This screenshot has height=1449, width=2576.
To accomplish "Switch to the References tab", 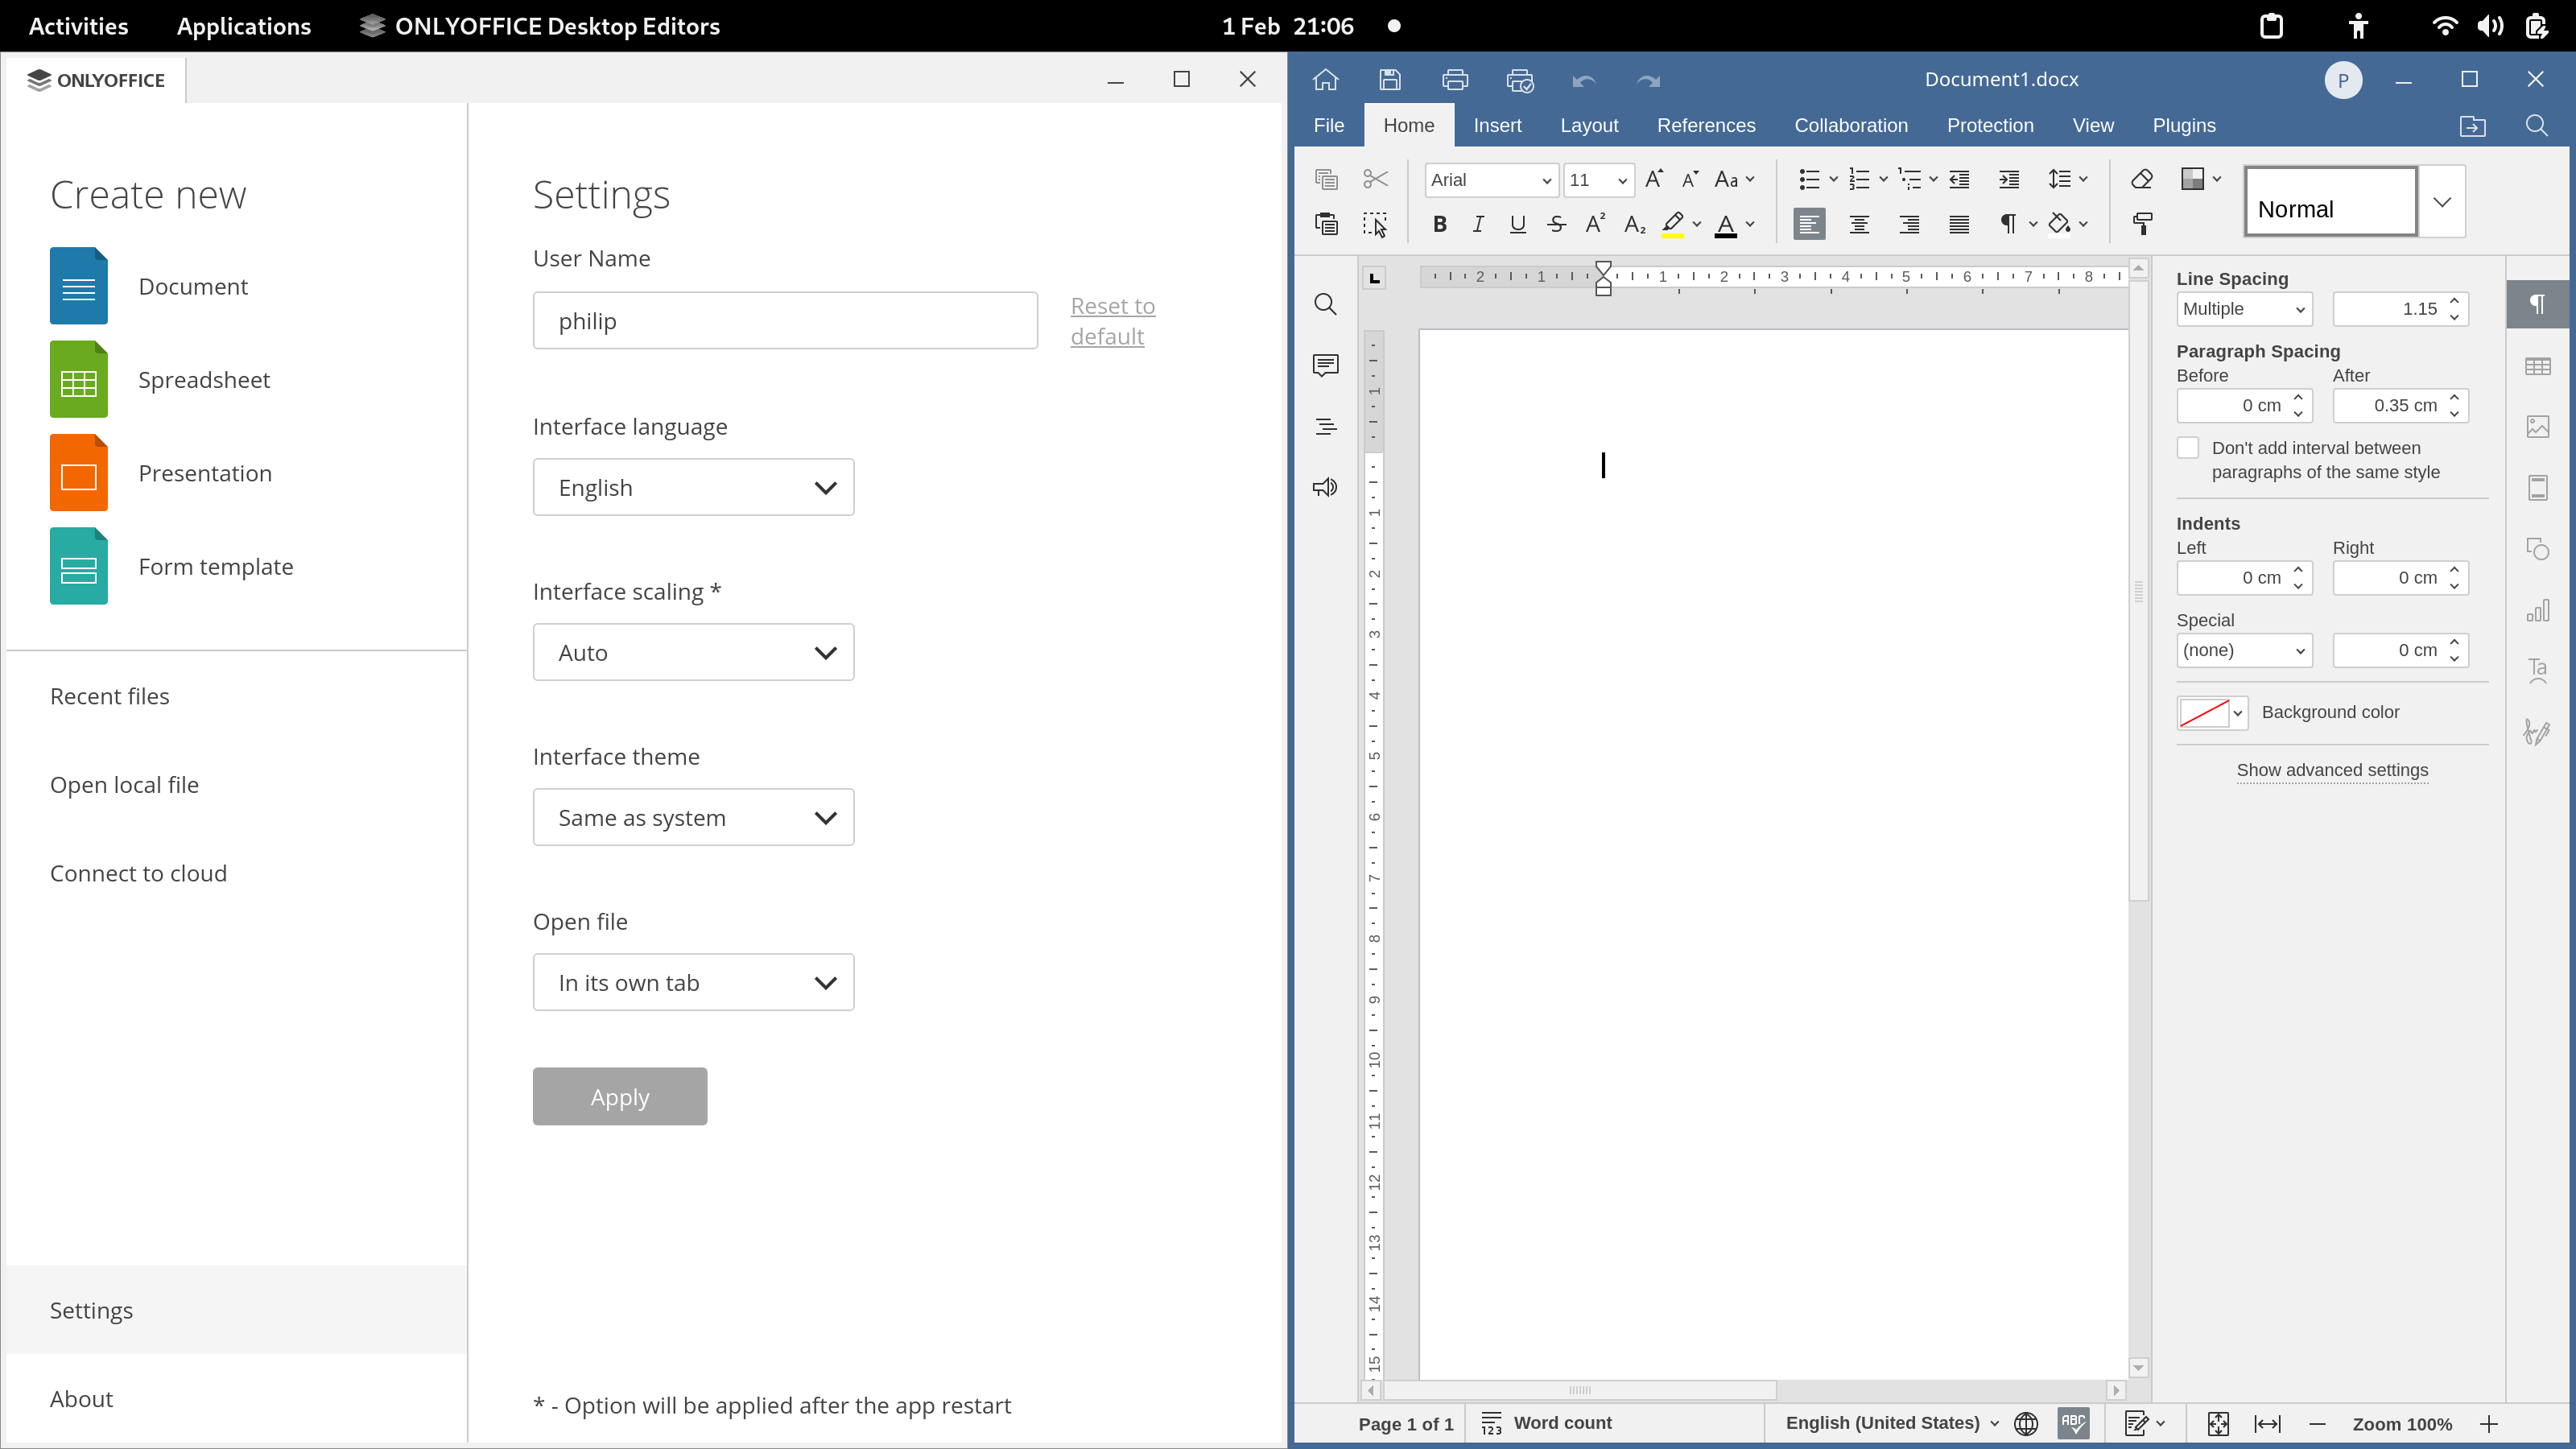I will pos(1705,125).
